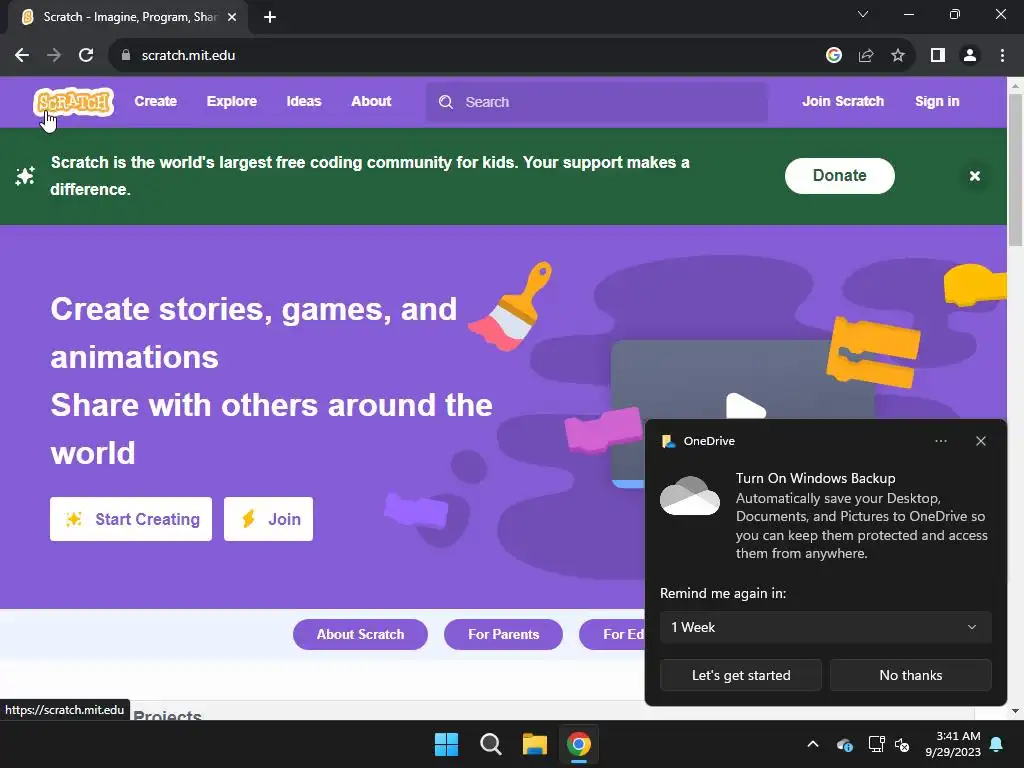Screen dimensions: 1024x768
Task: Click the search magnifier icon in navbar
Action: pos(446,102)
